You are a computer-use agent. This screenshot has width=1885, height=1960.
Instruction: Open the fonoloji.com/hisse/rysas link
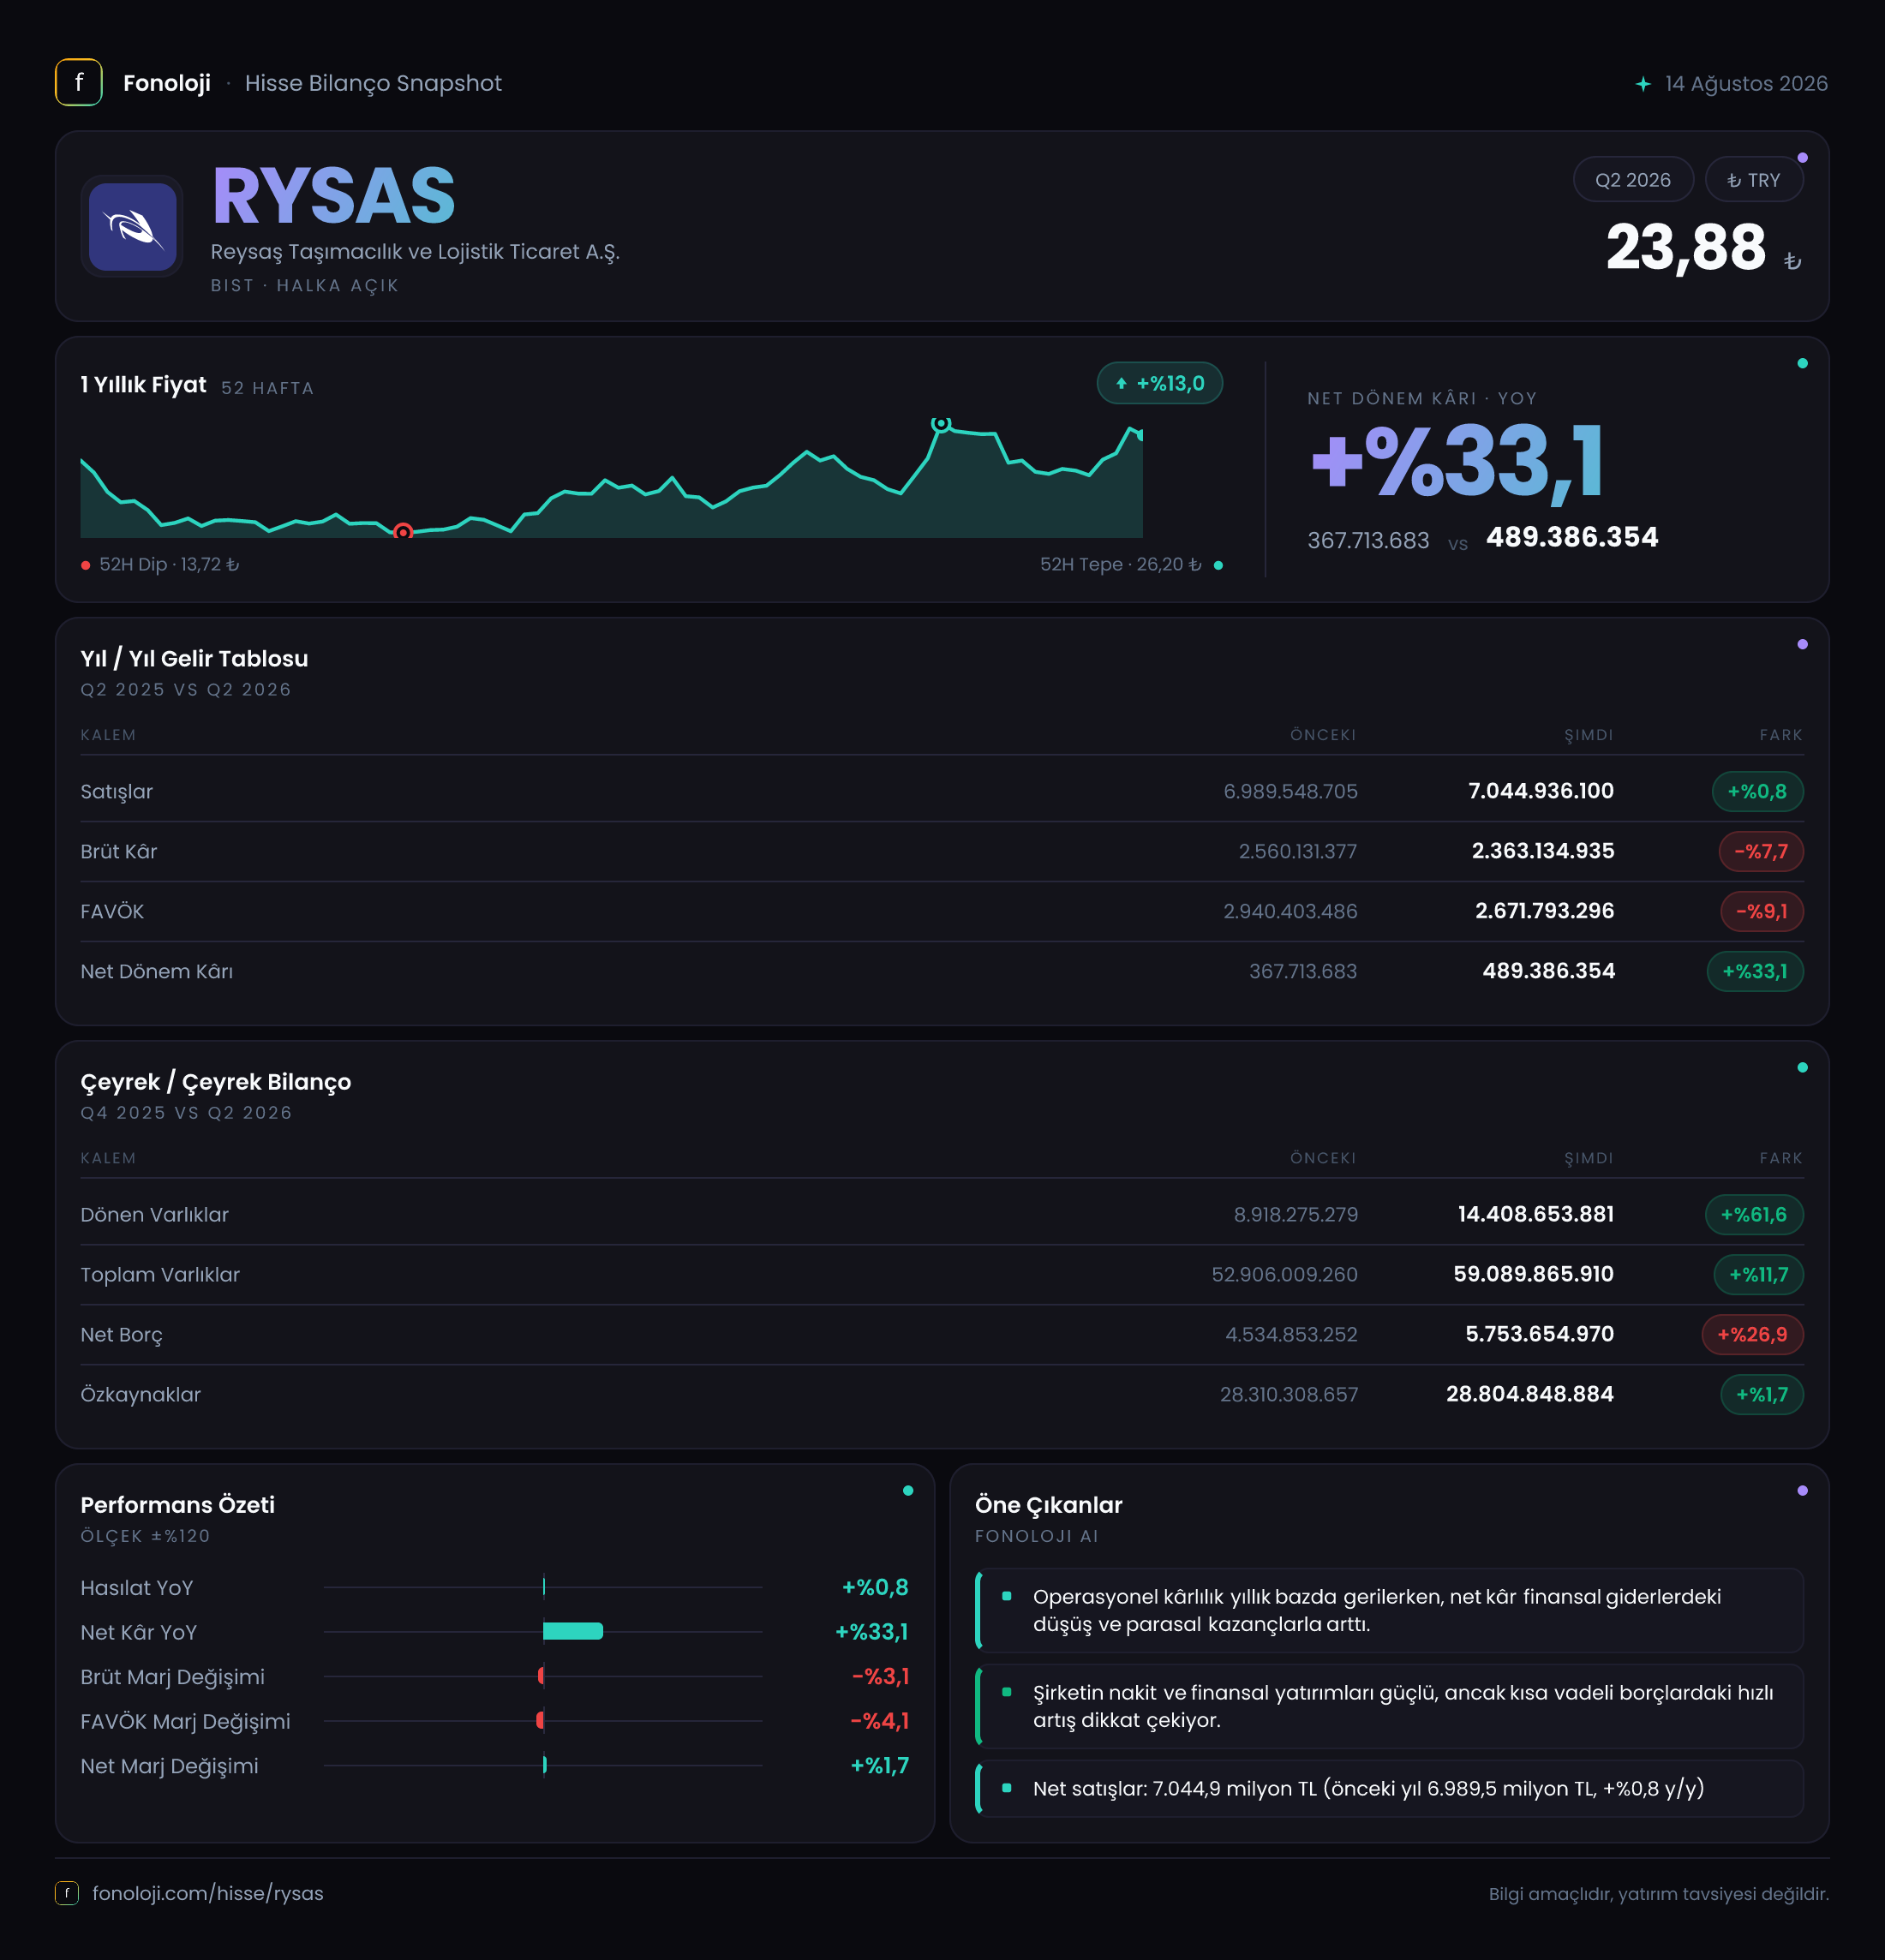[208, 1893]
